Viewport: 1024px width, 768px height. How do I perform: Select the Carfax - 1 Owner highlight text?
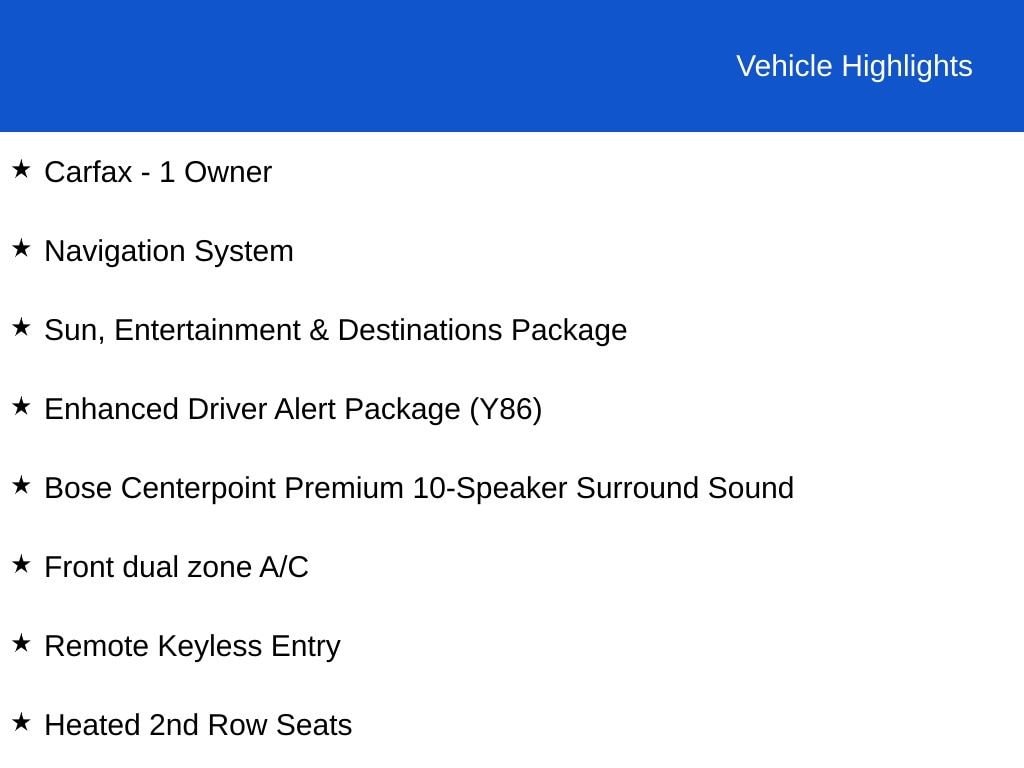coord(158,172)
